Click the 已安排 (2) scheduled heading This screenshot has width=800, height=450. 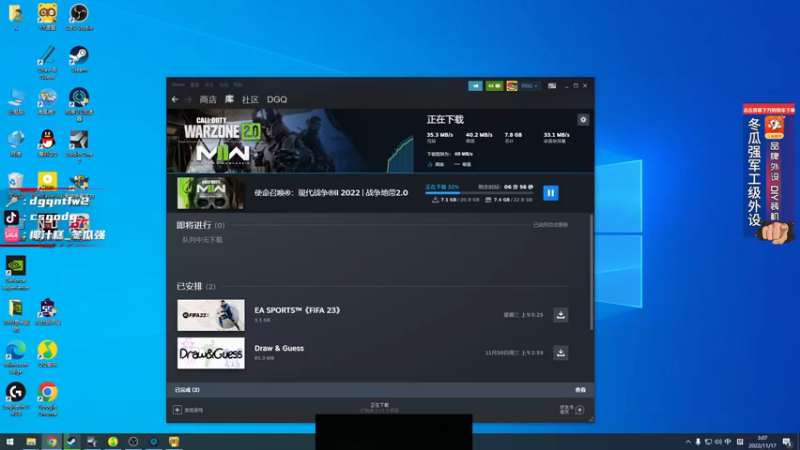196,286
